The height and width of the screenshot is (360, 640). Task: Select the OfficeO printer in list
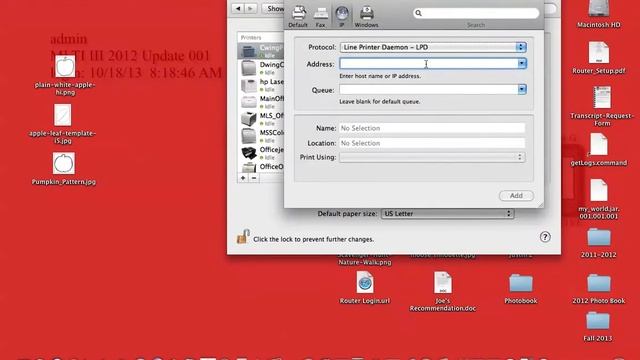[261, 167]
